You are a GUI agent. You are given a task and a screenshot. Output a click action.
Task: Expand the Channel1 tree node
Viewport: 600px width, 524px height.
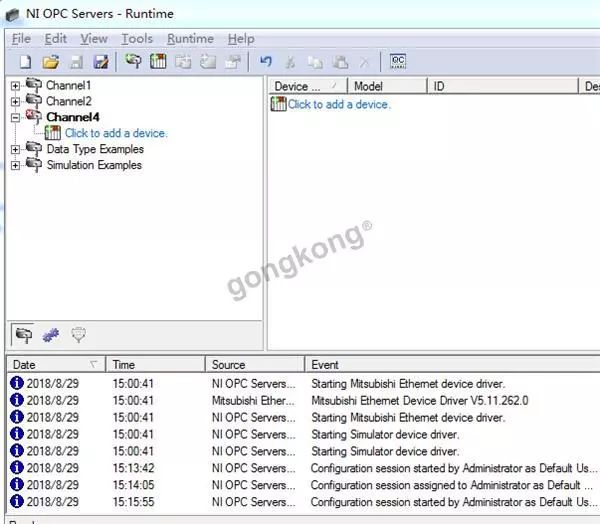coord(15,86)
